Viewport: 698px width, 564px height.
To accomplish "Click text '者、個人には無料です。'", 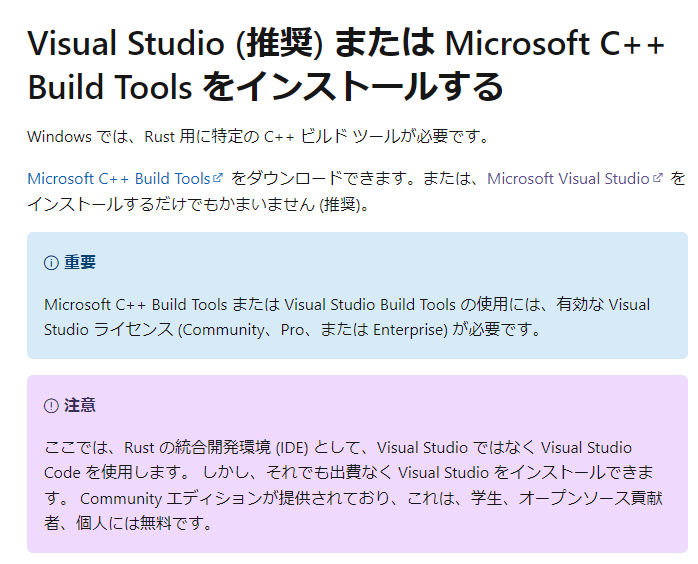I will pos(129,523).
